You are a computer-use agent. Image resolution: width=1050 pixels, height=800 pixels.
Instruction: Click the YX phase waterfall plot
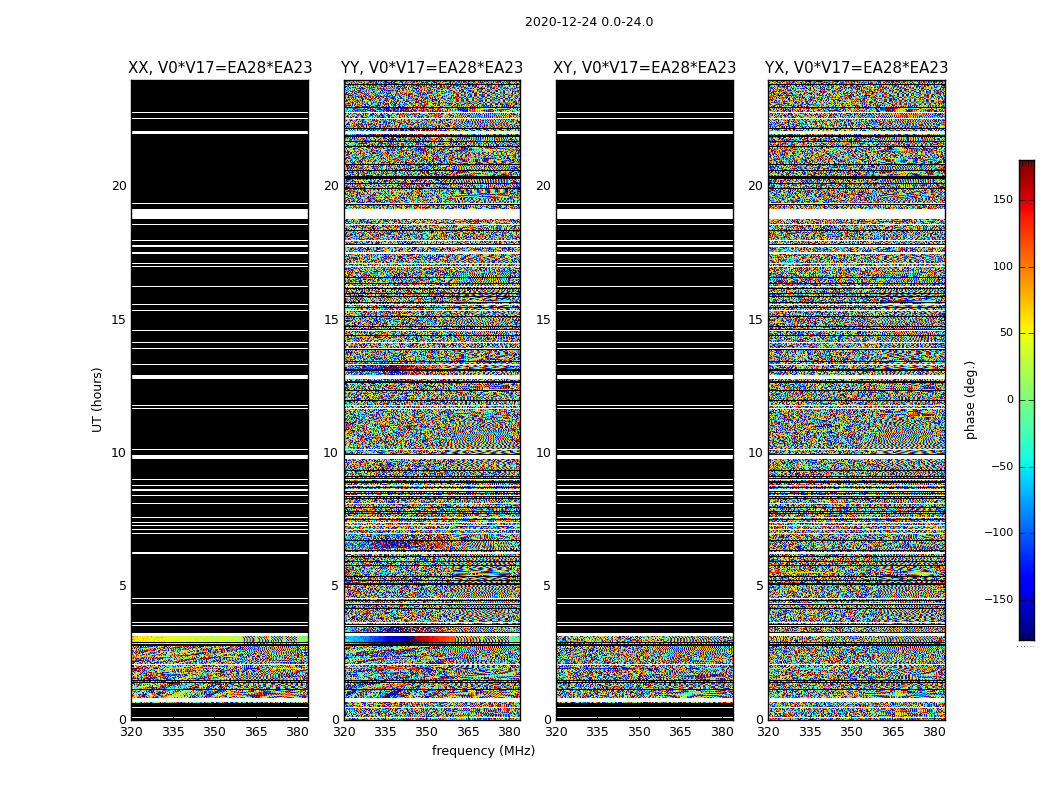coord(856,400)
